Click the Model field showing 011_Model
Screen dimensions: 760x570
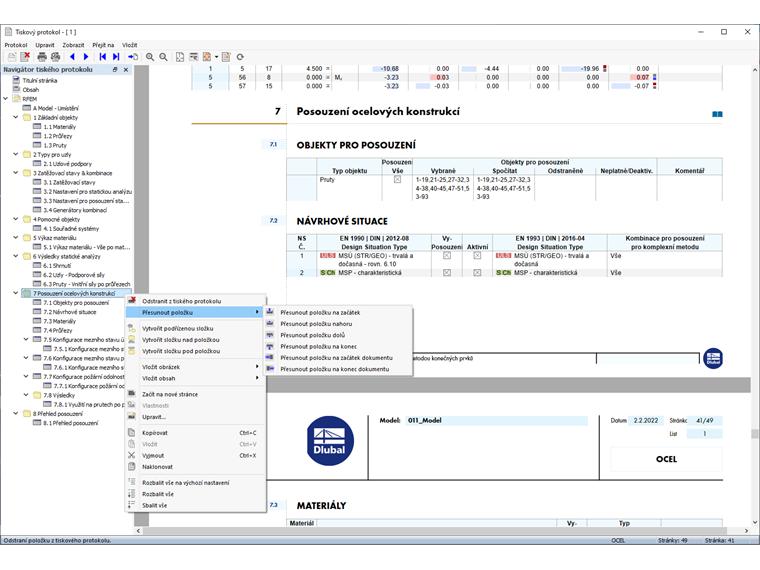[497, 420]
